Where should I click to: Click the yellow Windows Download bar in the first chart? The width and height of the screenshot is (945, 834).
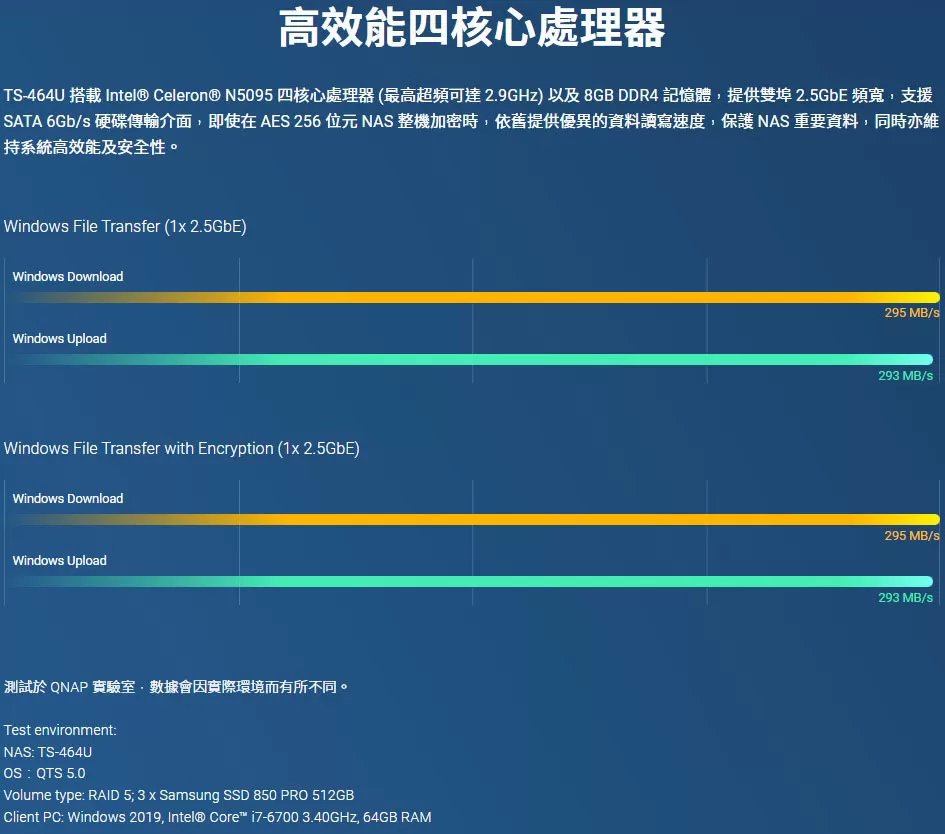click(476, 298)
